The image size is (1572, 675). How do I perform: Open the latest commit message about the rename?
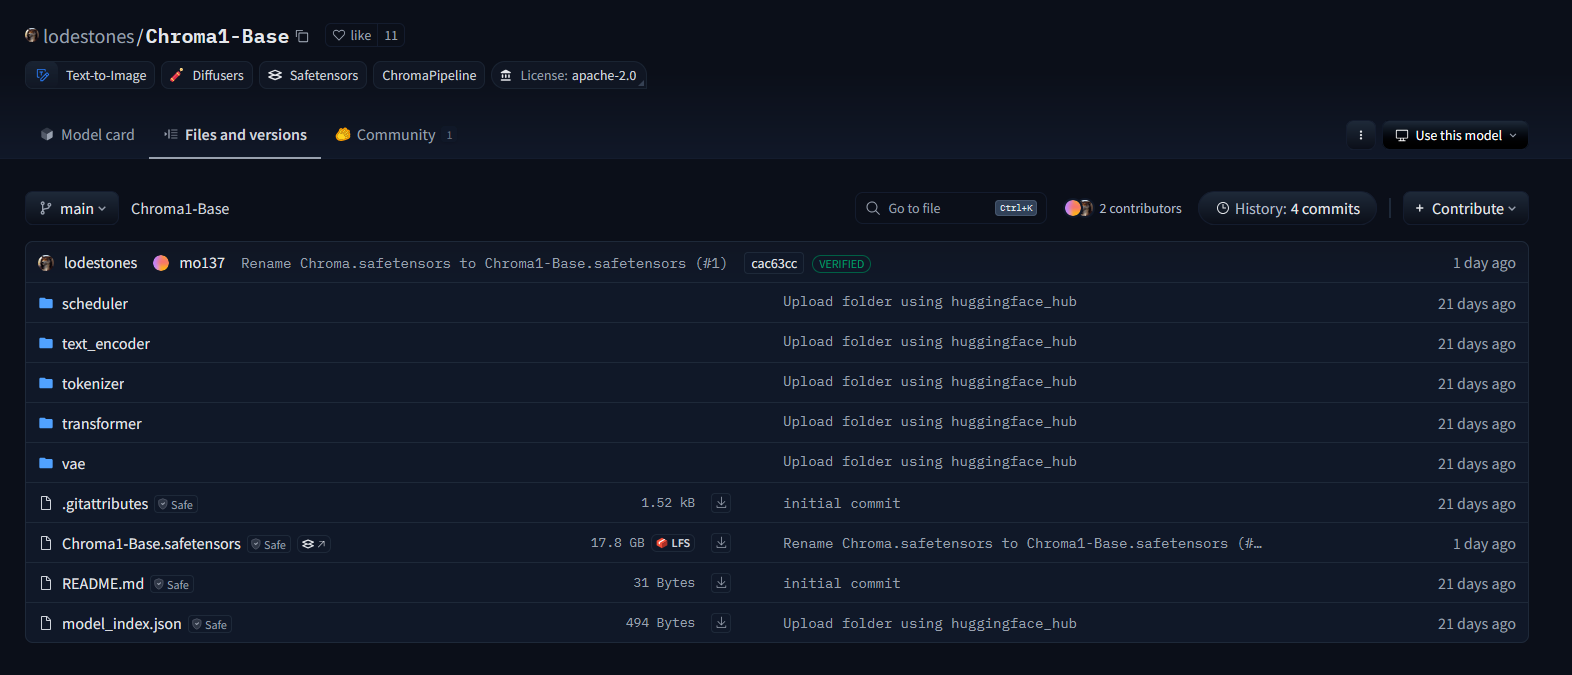click(x=484, y=263)
